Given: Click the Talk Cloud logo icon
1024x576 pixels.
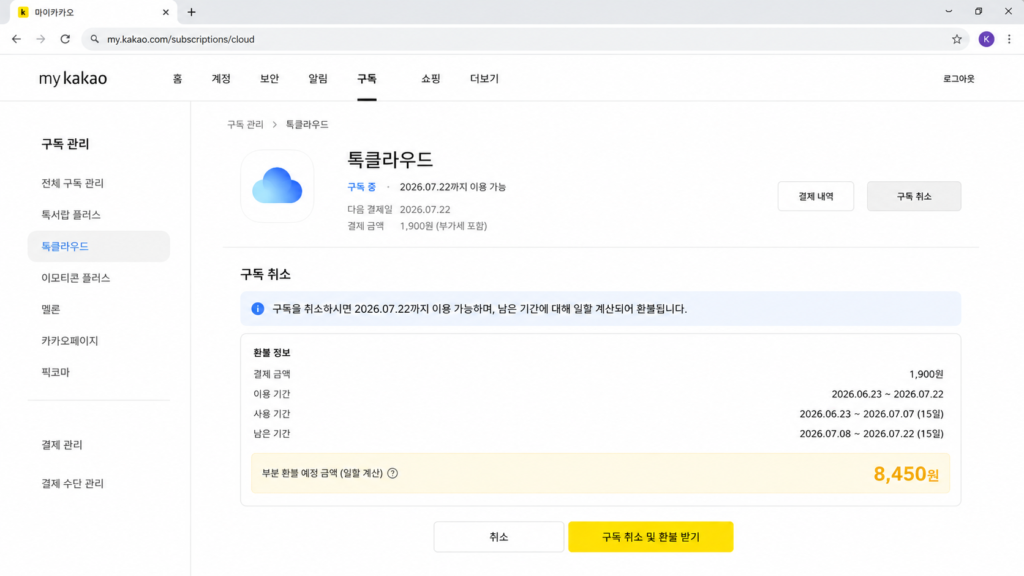Looking at the screenshot, I should pos(277,186).
